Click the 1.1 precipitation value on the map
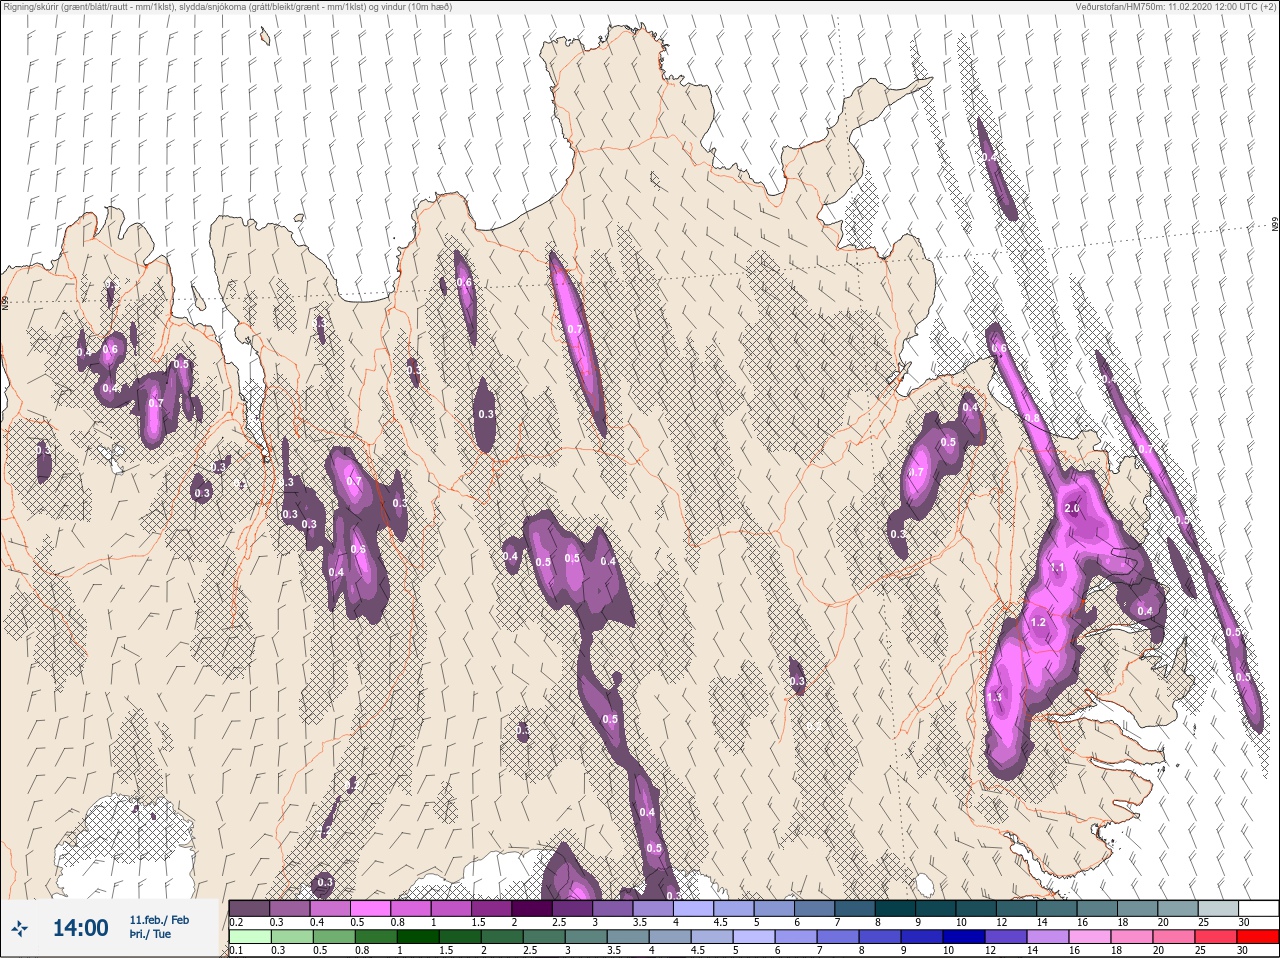 (1058, 568)
